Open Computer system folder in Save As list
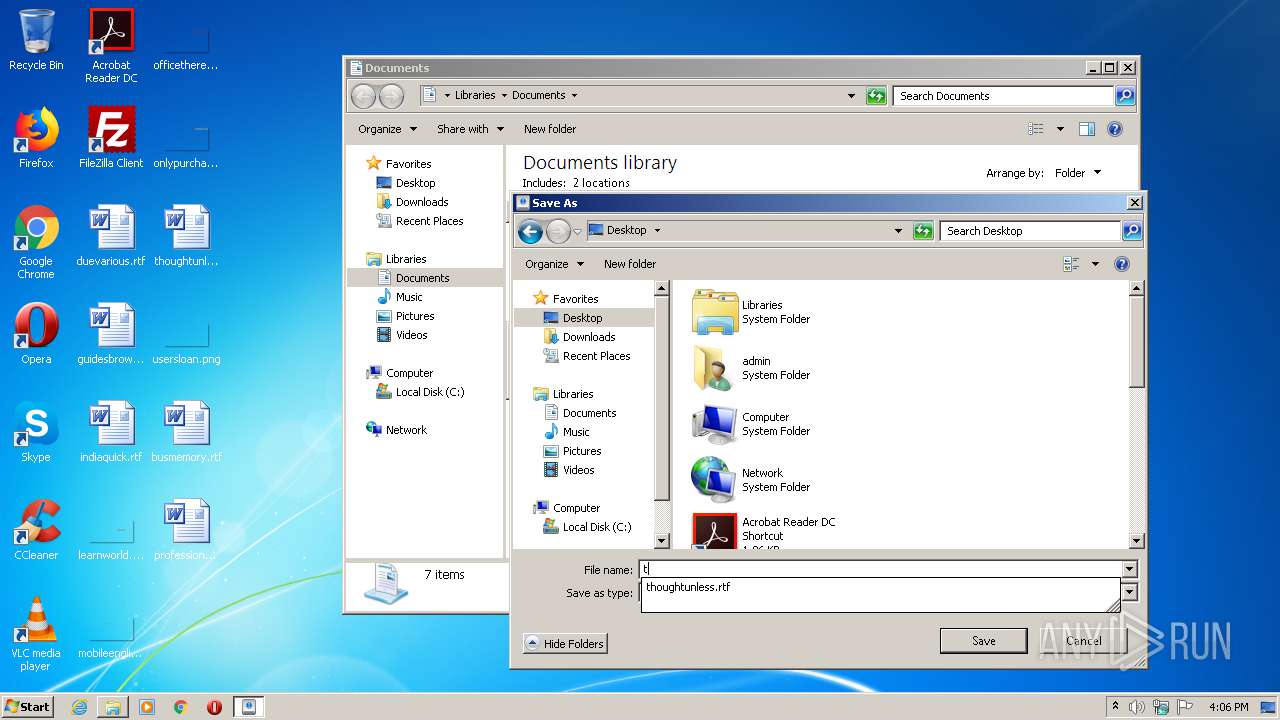 pyautogui.click(x=751, y=424)
